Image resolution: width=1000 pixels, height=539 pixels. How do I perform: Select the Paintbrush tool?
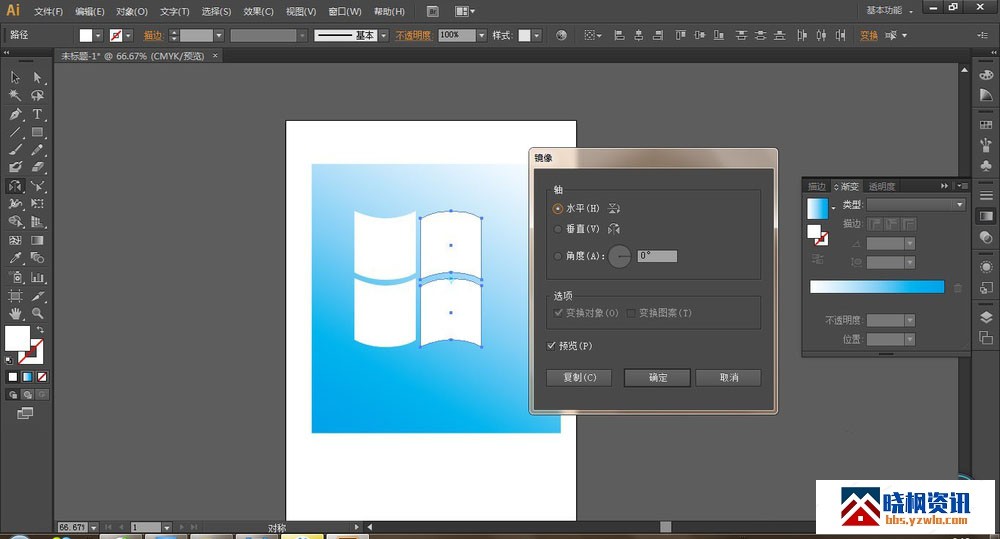point(15,150)
